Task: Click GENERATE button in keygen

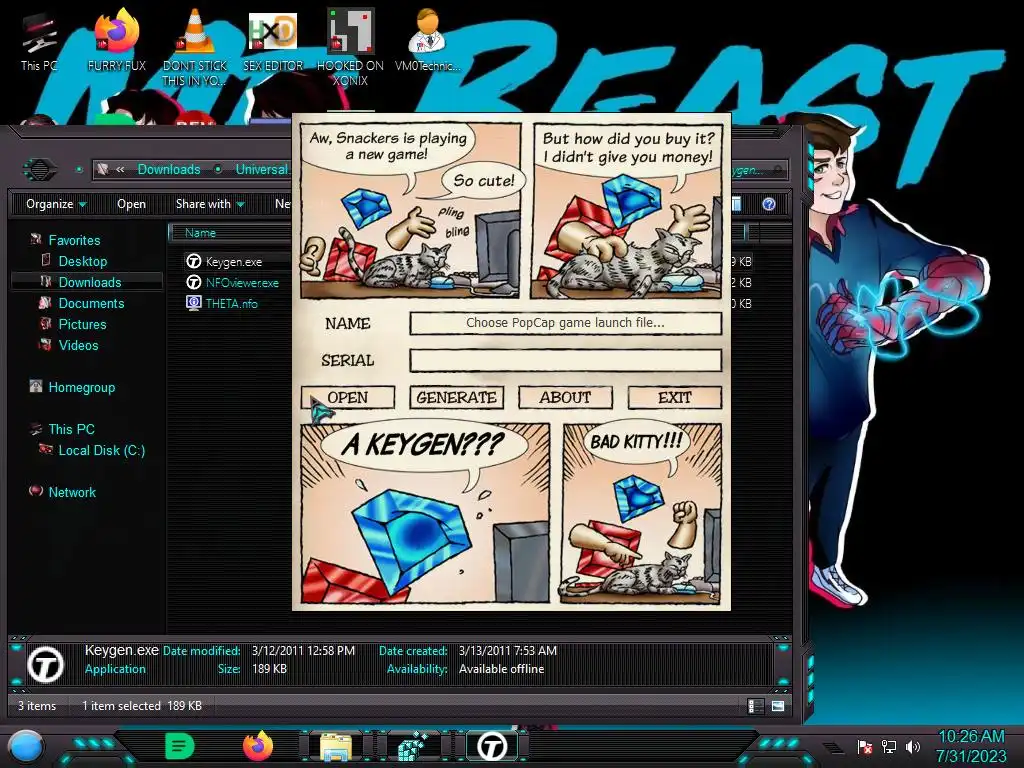Action: (456, 397)
